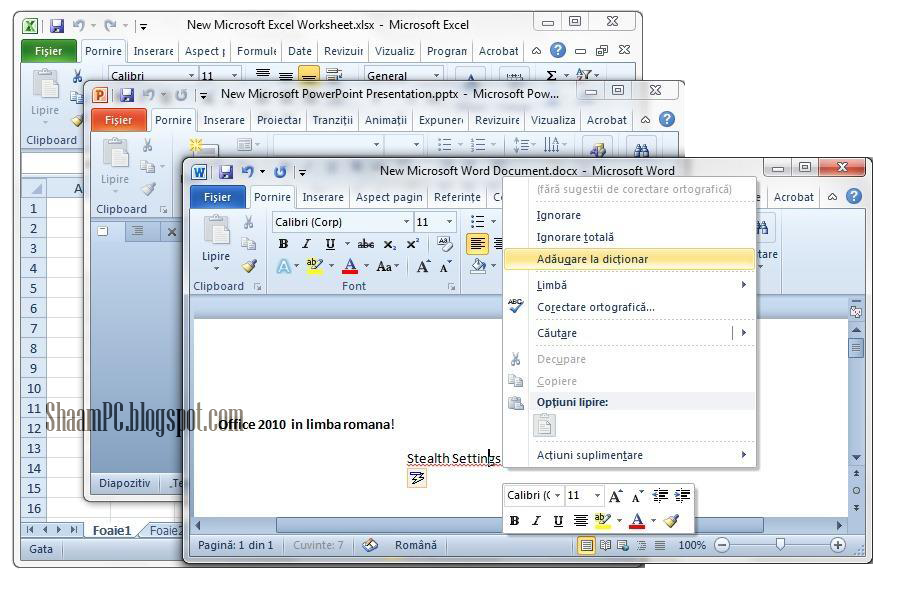Open the mini toolbar font size dropdown
Screen dimensions: 900x592
pos(598,496)
